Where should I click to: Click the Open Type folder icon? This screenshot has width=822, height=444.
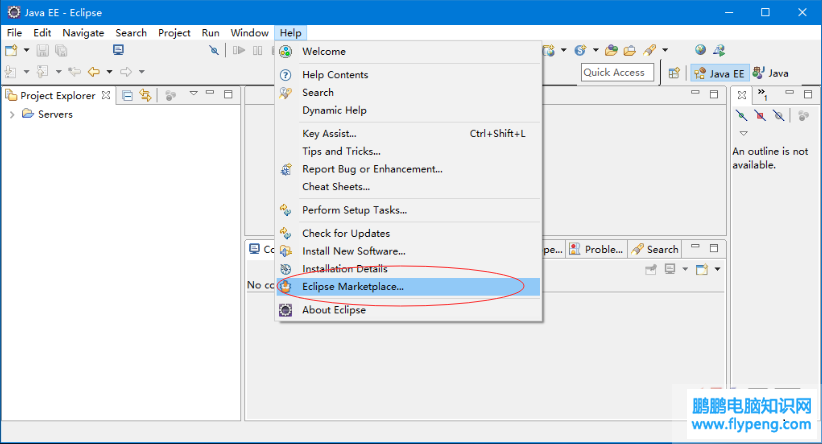click(611, 50)
